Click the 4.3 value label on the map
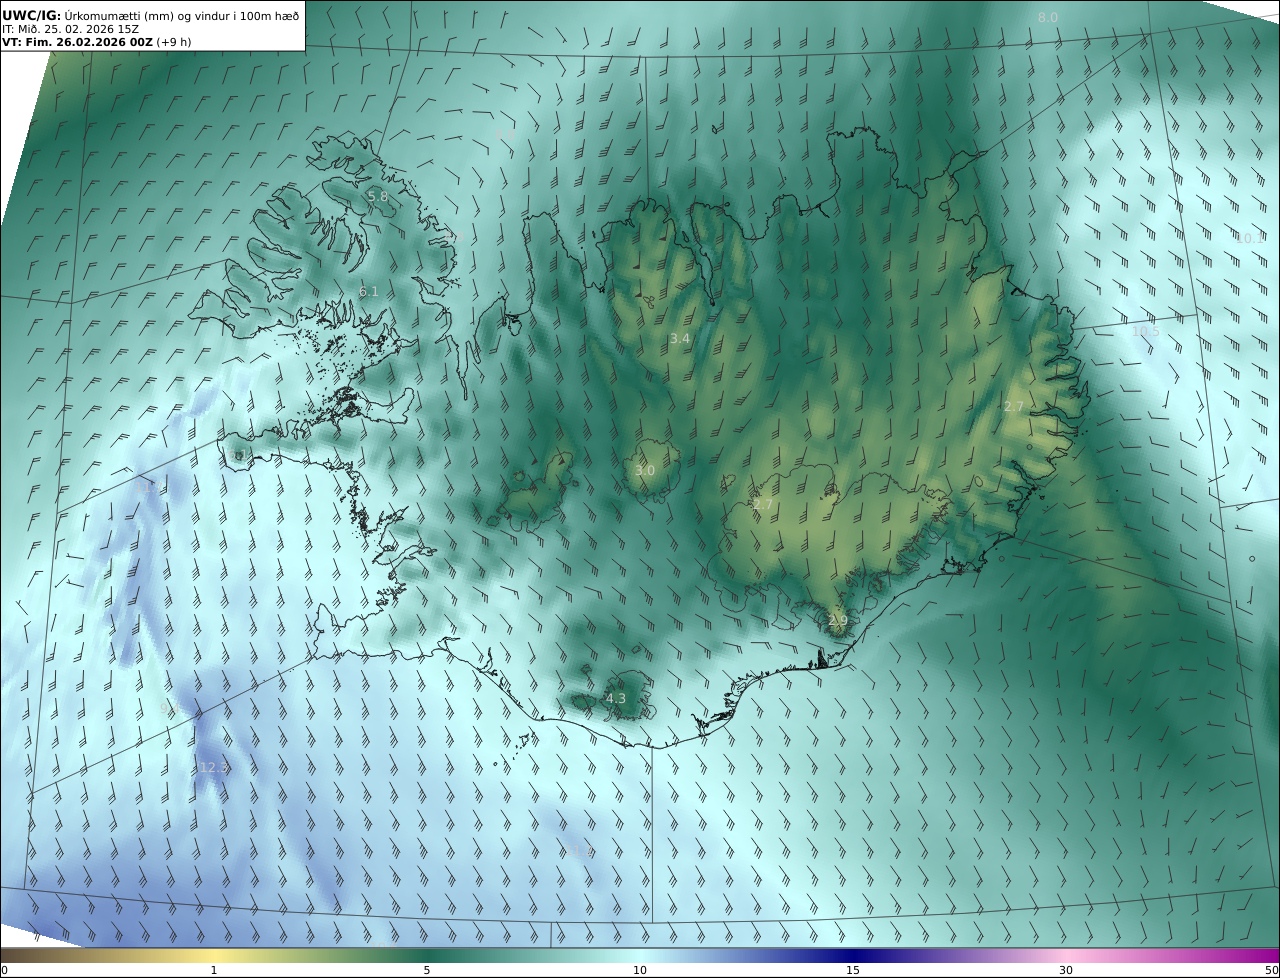This screenshot has height=978, width=1280. pos(615,699)
